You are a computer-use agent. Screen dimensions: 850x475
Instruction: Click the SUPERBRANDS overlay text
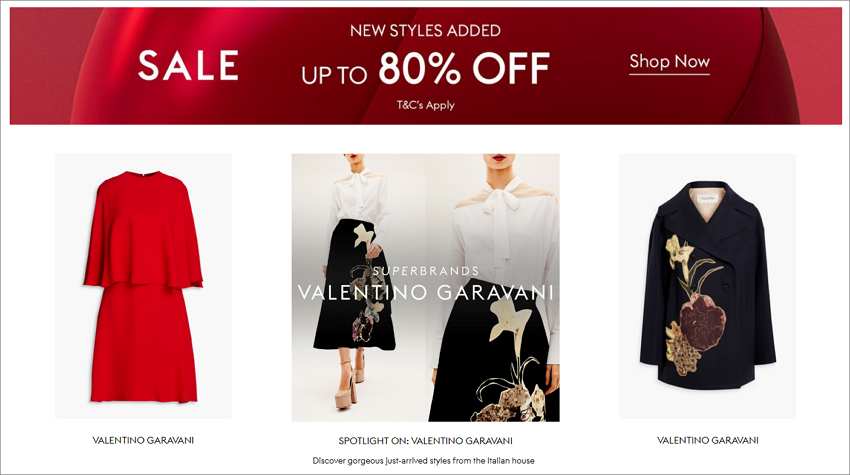(x=426, y=271)
